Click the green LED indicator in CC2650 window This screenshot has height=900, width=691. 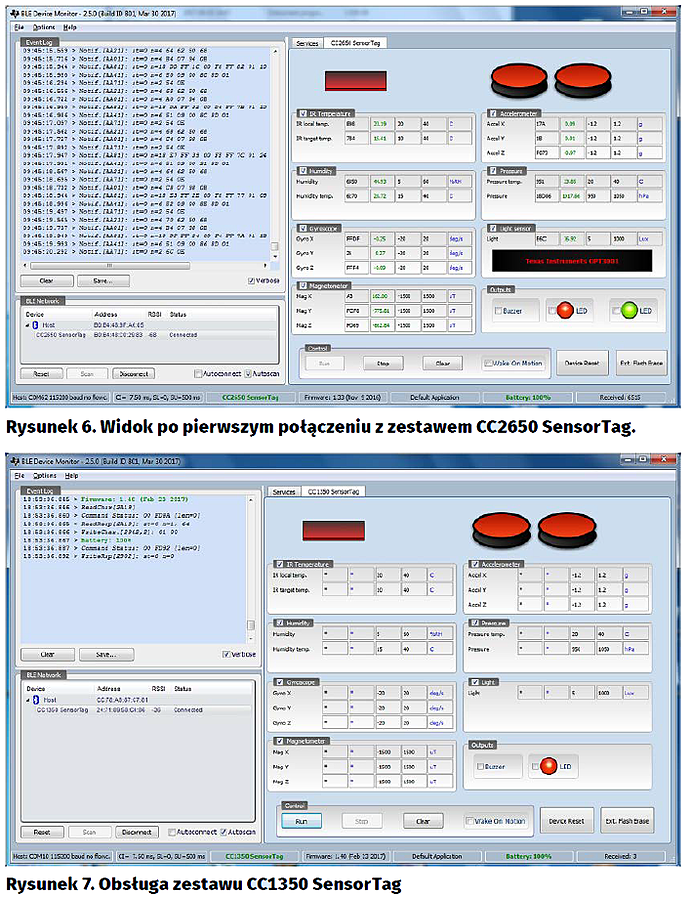pyautogui.click(x=629, y=311)
